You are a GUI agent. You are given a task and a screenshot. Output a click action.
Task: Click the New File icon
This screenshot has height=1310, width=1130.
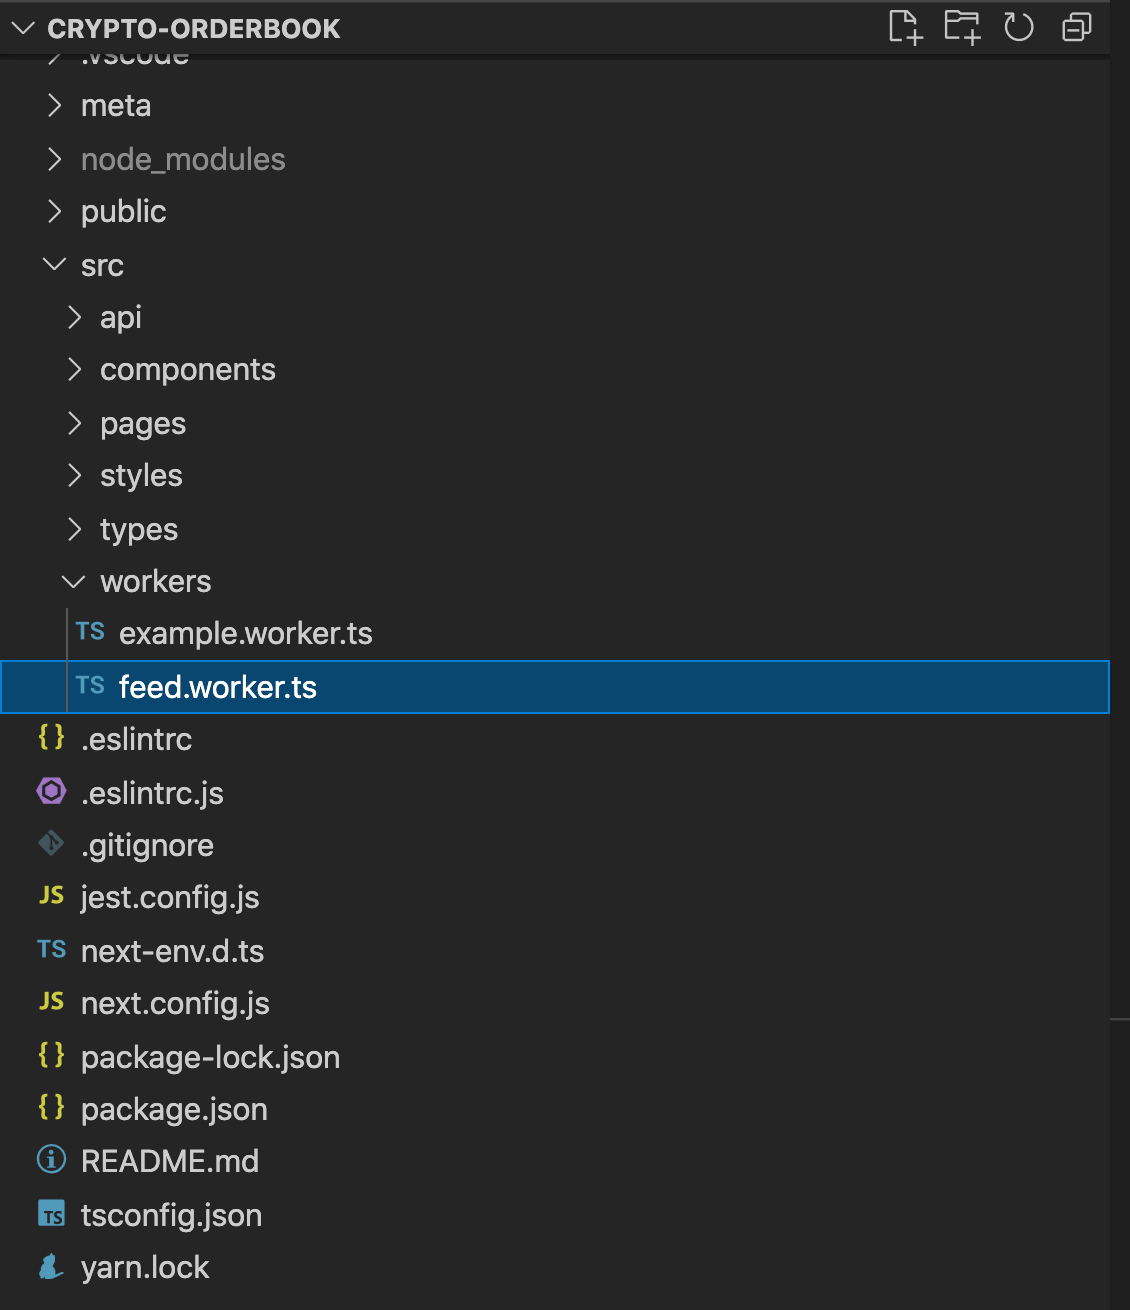point(905,27)
